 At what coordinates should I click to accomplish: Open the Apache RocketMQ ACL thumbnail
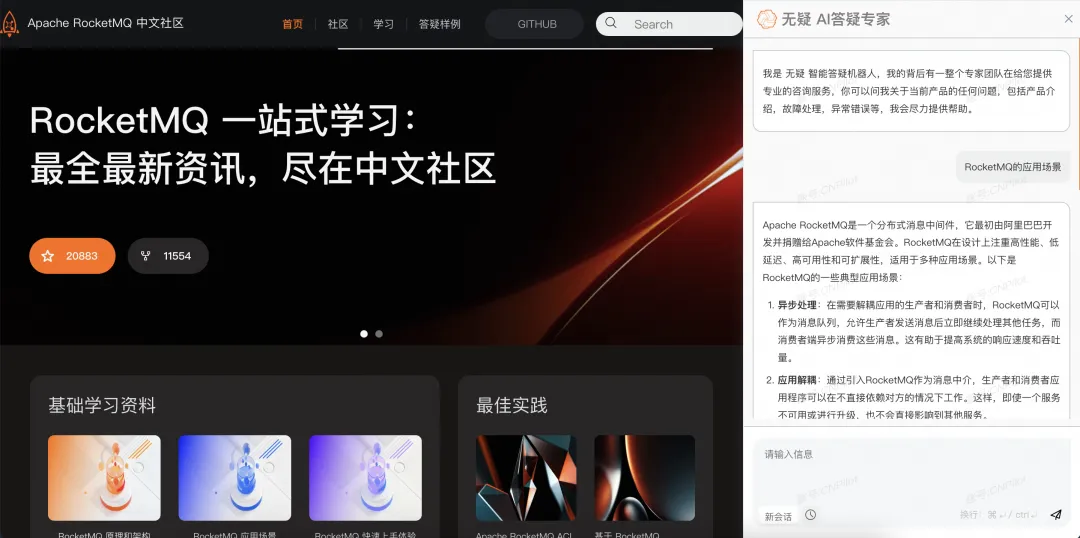[x=526, y=477]
